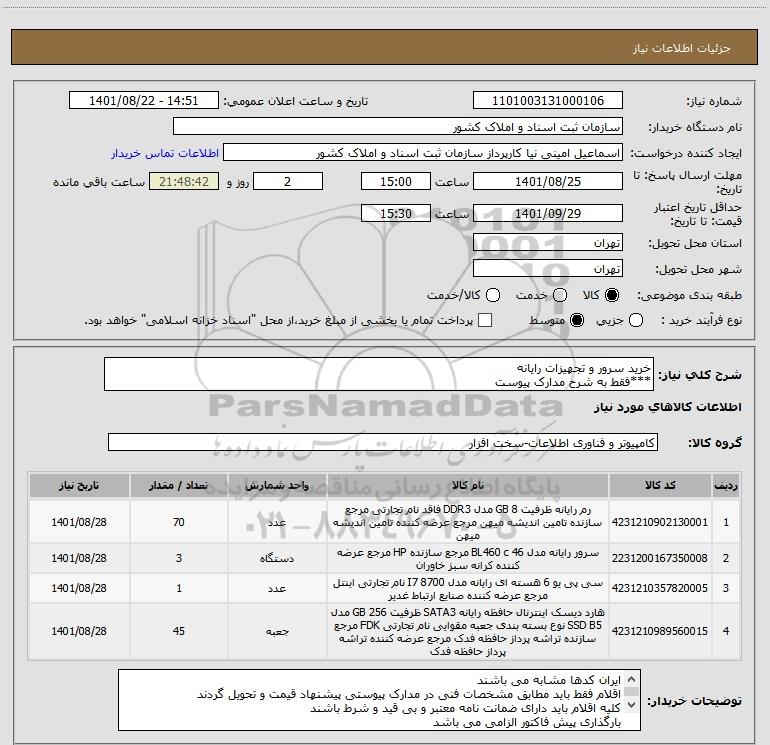Click the SATA3 256 GB SSD item name
The image size is (770, 745).
click(468, 632)
